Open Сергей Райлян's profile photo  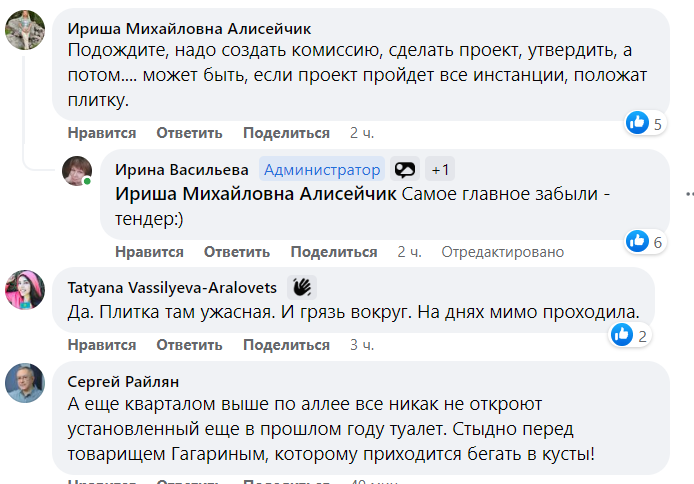pos(25,382)
